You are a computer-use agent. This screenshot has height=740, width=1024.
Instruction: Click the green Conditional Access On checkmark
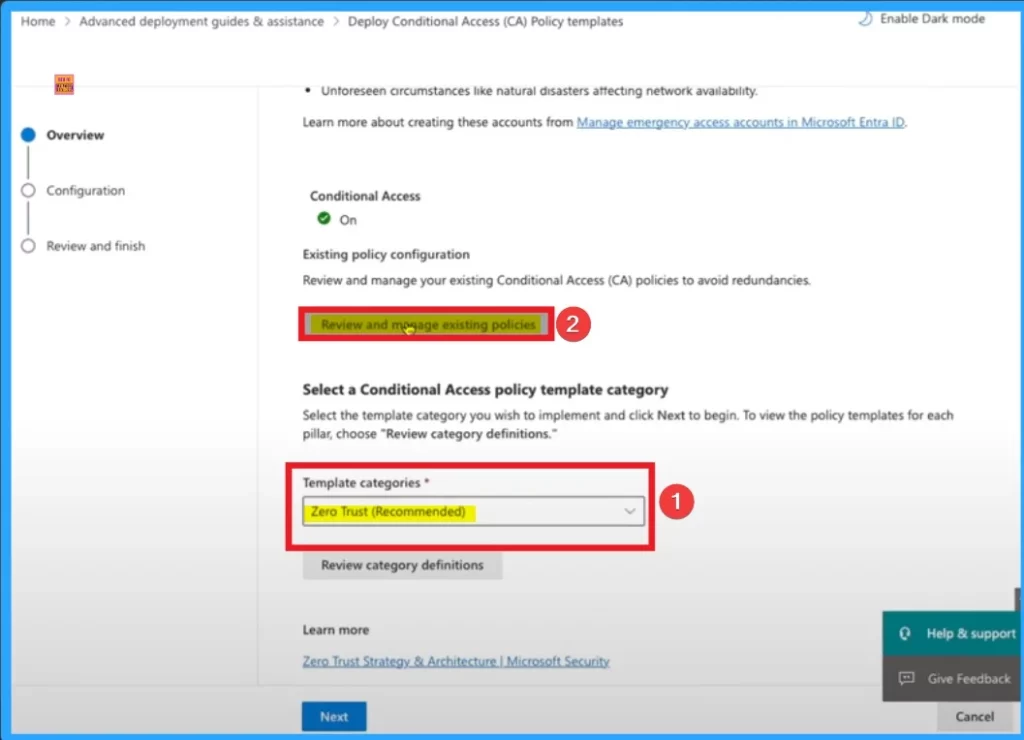(324, 218)
